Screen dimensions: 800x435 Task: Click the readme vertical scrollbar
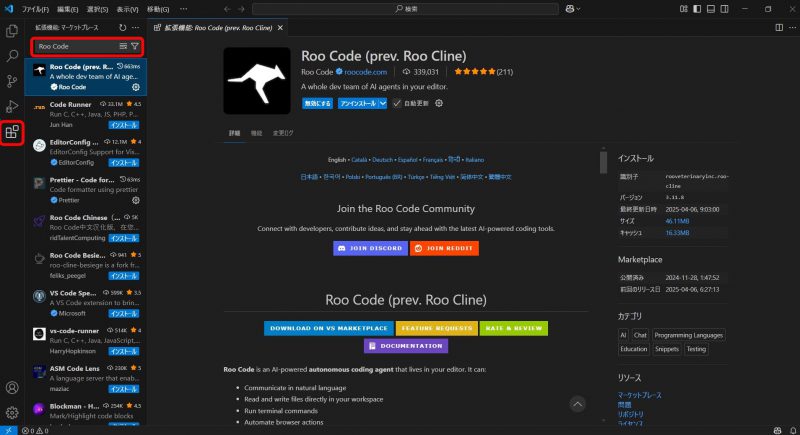click(x=603, y=163)
